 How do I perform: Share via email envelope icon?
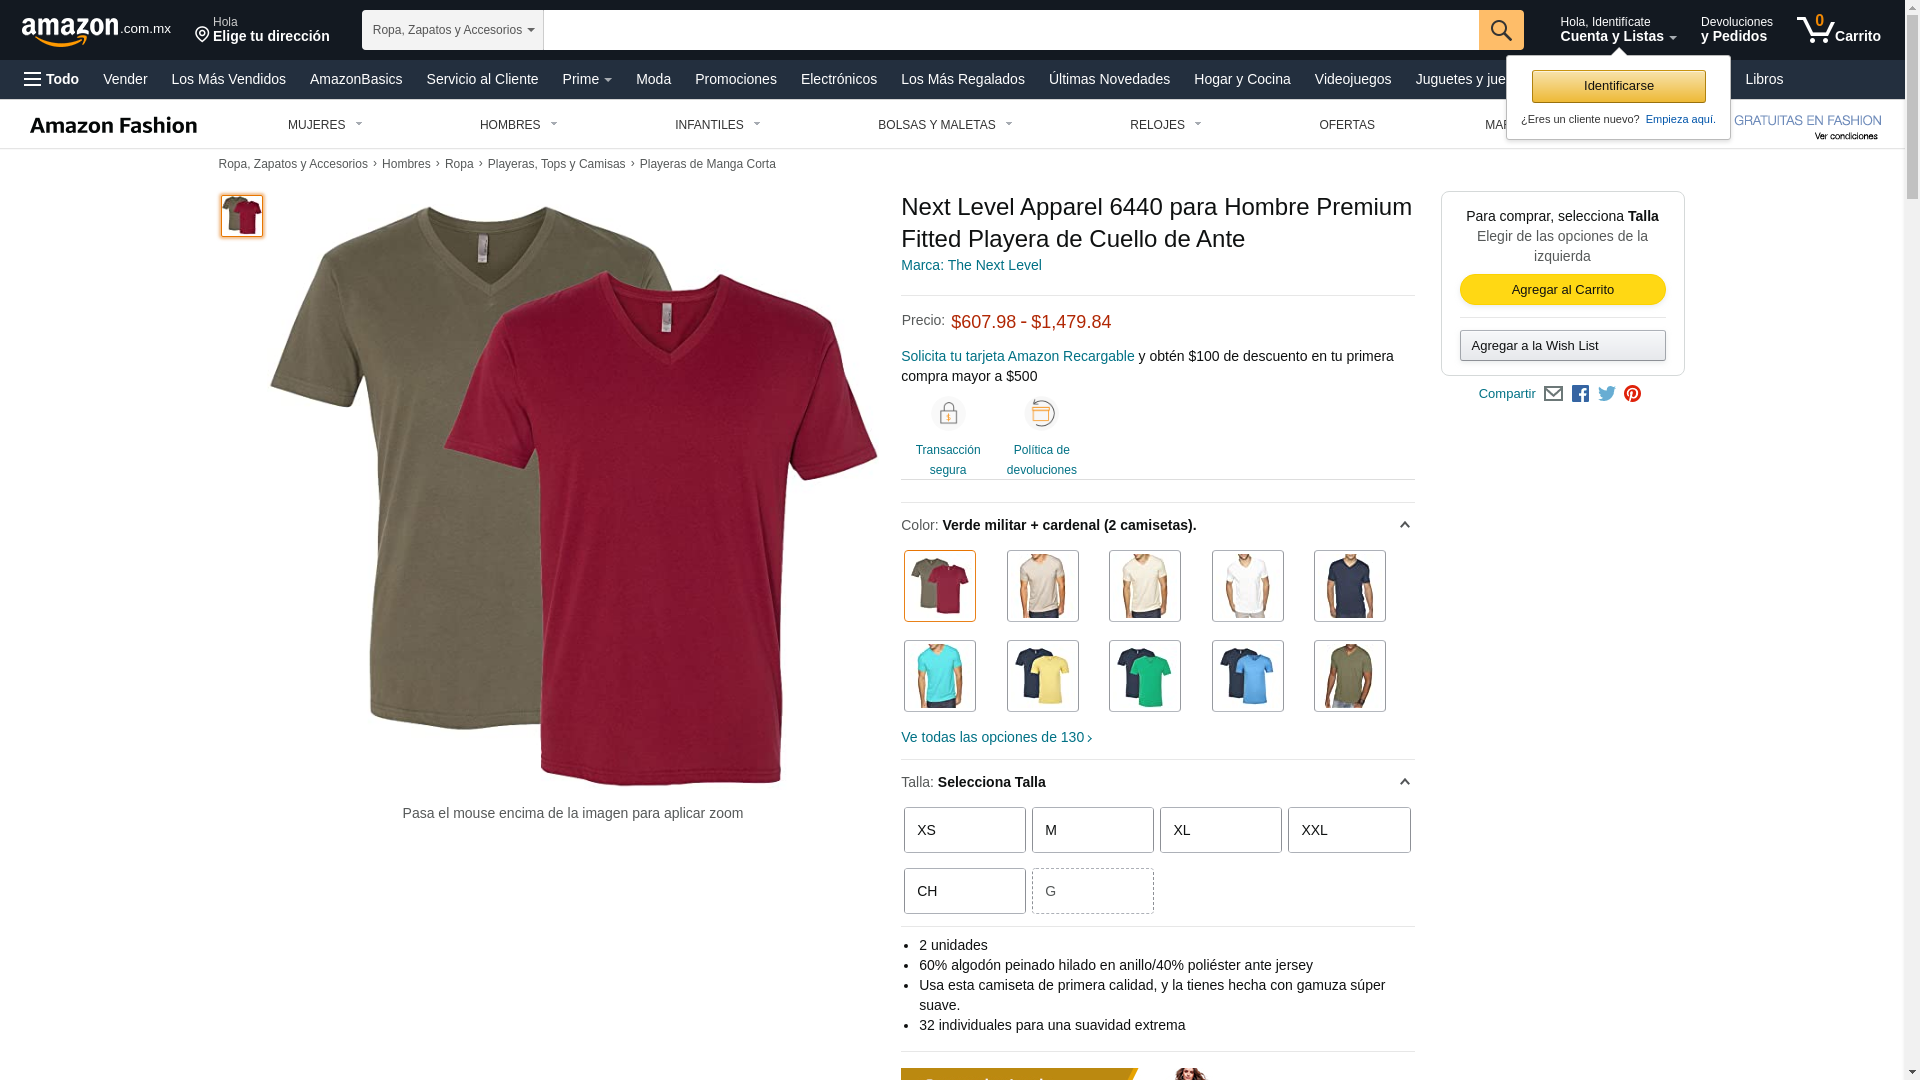tap(1553, 394)
